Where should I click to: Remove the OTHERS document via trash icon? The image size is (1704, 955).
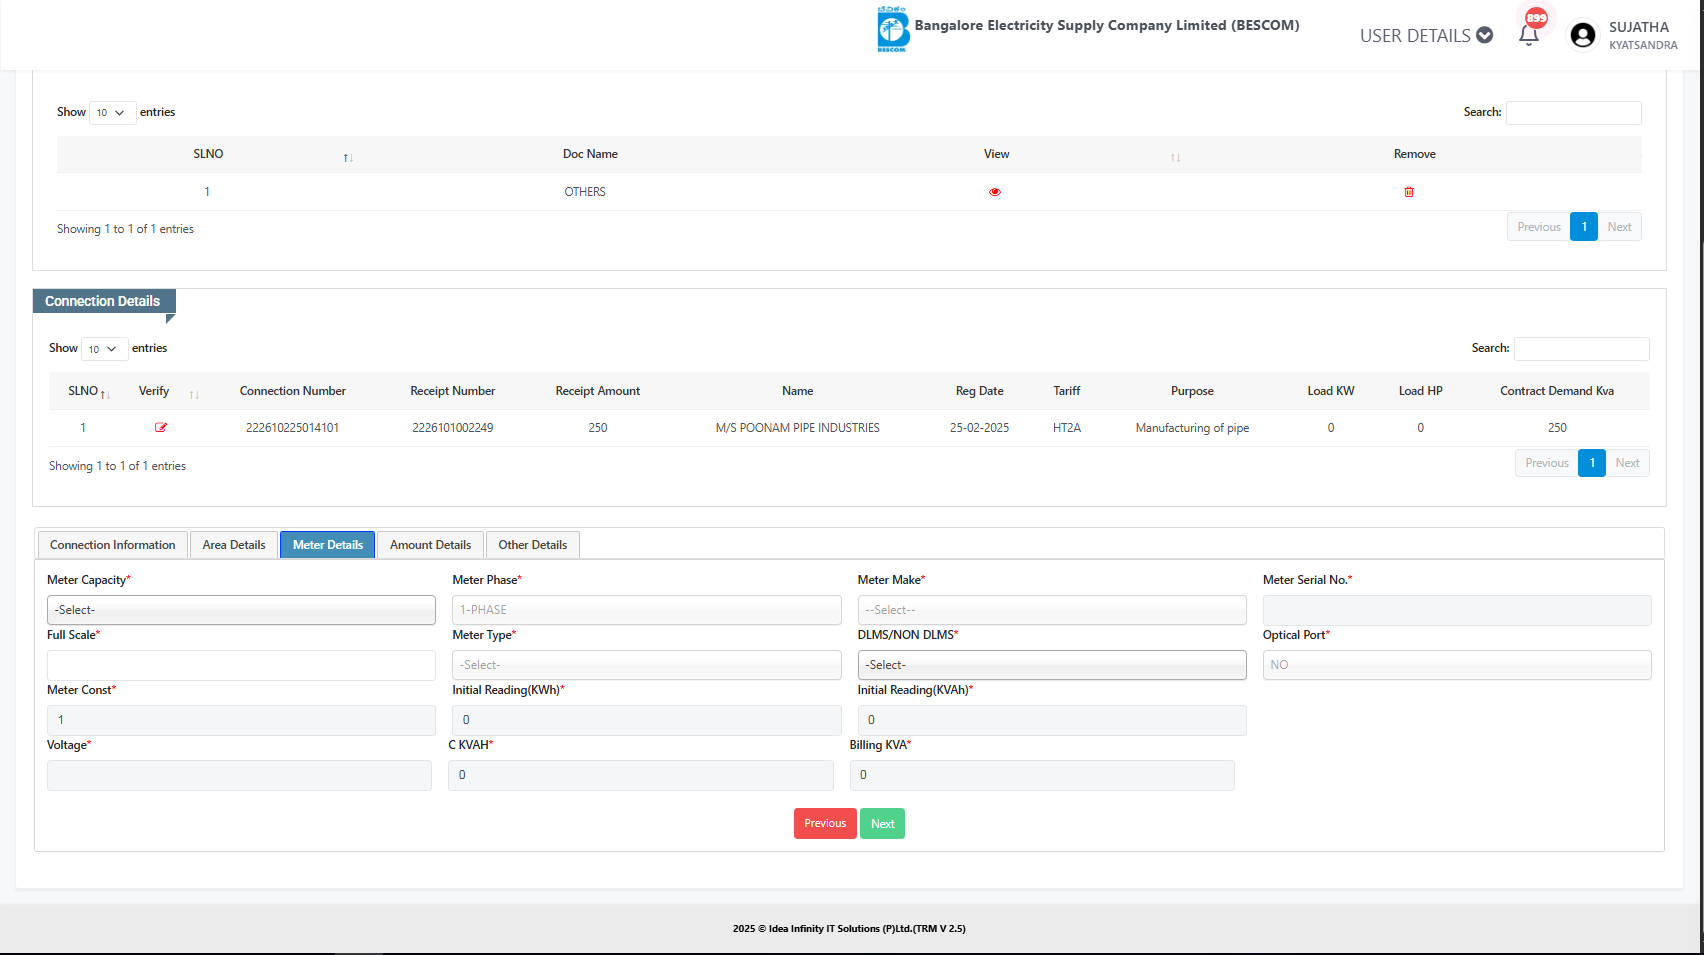[1408, 192]
